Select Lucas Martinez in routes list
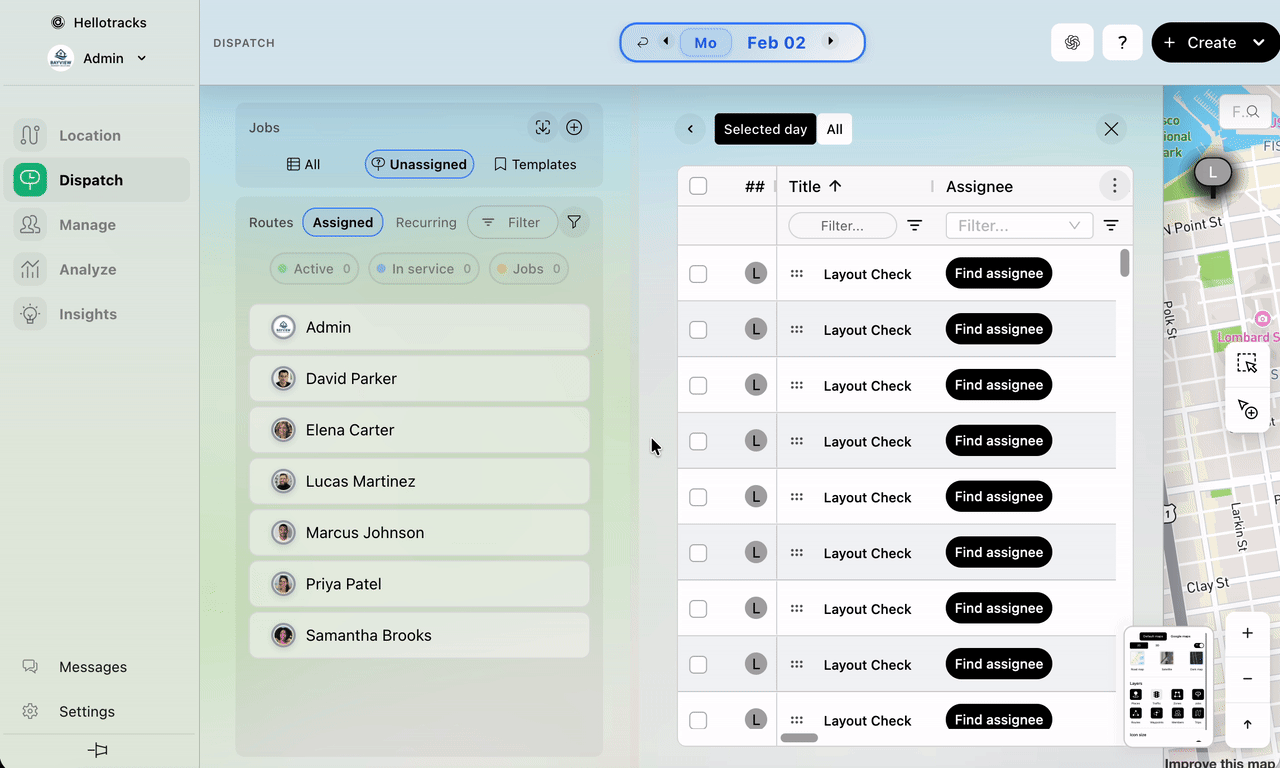 click(x=419, y=481)
